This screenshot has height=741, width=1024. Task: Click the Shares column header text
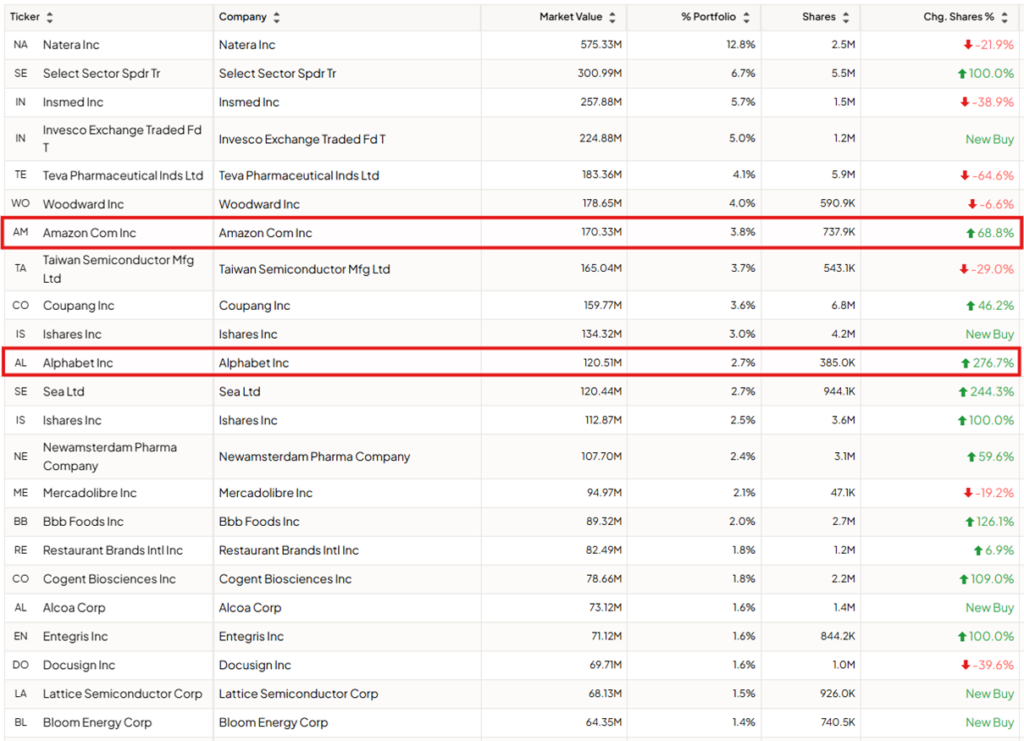click(819, 17)
